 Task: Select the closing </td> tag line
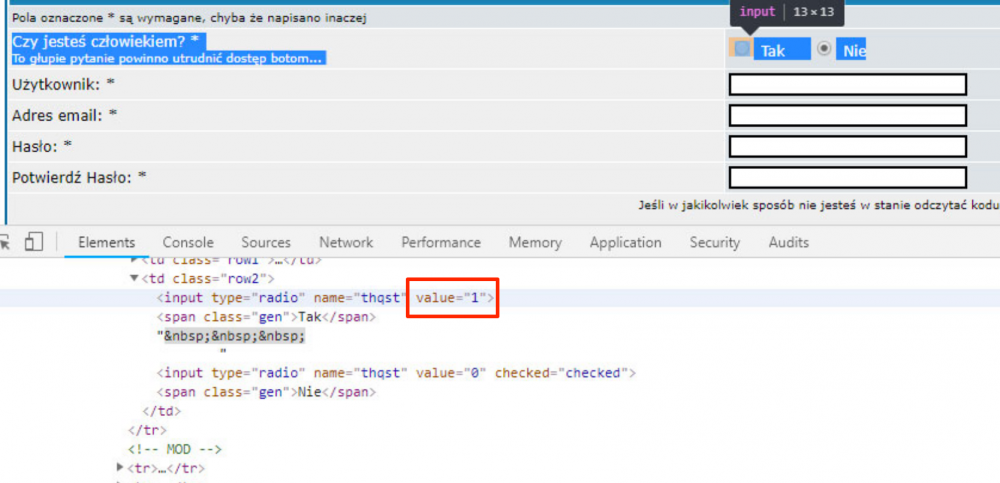tap(161, 411)
